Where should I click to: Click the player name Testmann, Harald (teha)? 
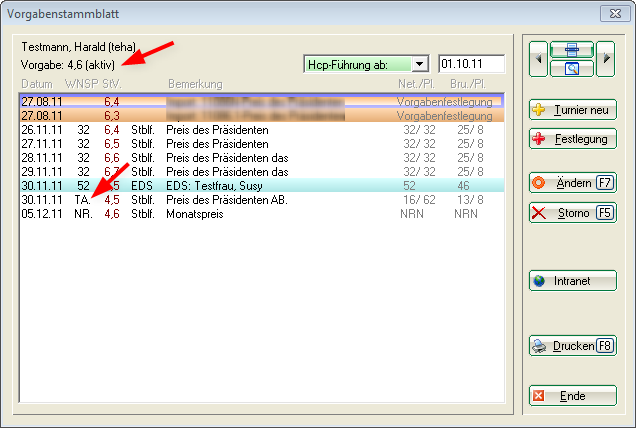[79, 47]
